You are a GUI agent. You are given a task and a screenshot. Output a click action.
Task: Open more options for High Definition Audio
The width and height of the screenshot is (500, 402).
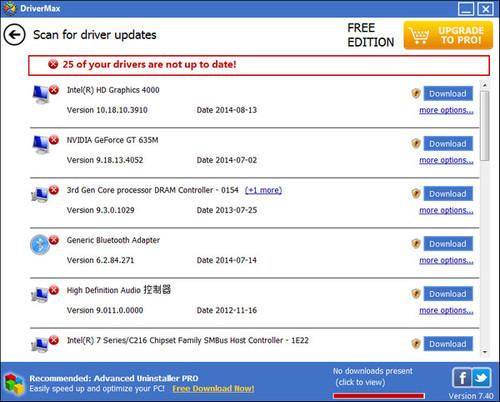pyautogui.click(x=446, y=310)
